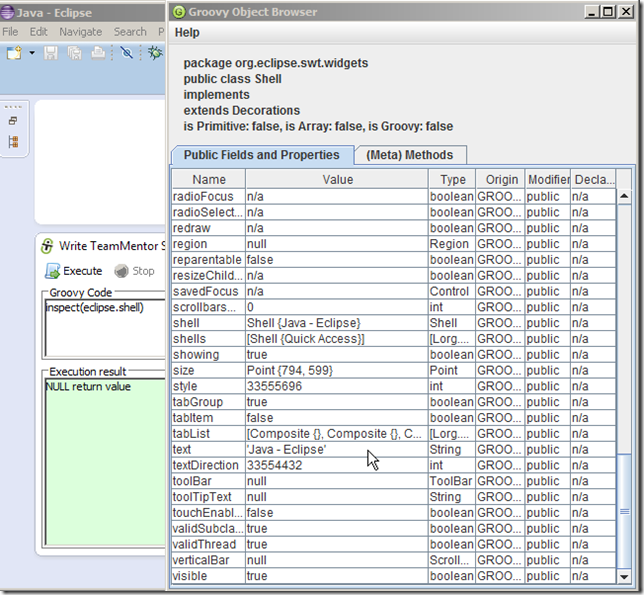The width and height of the screenshot is (644, 595).
Task: Sort table by the Name column header
Action: (x=208, y=179)
